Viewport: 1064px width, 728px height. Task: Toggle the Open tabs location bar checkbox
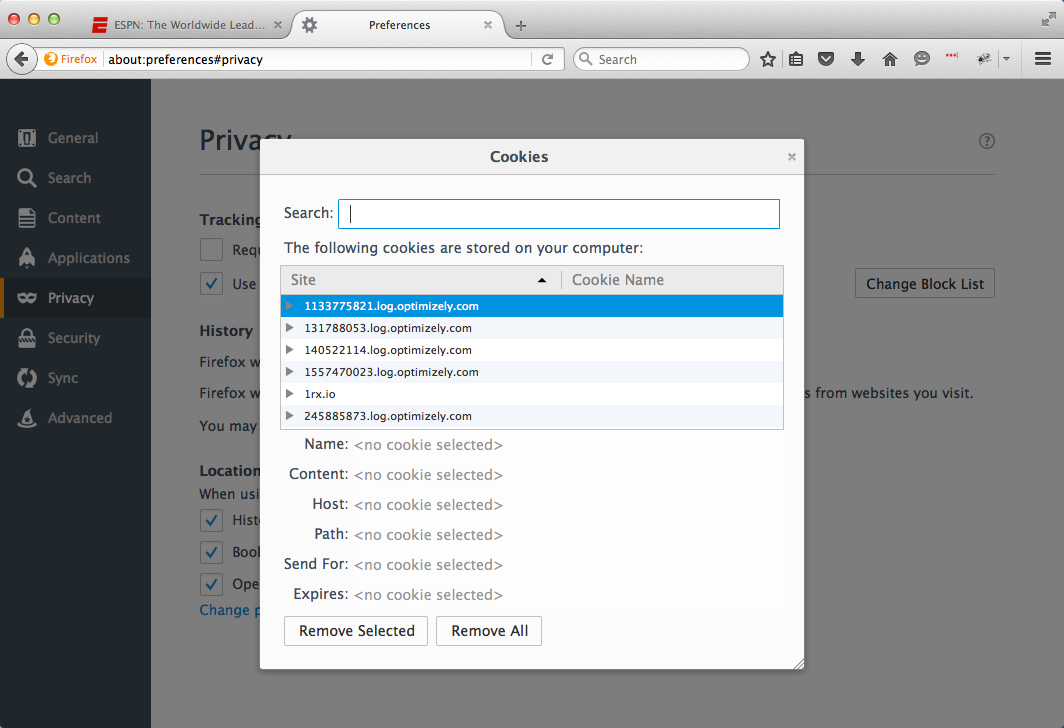click(x=211, y=584)
